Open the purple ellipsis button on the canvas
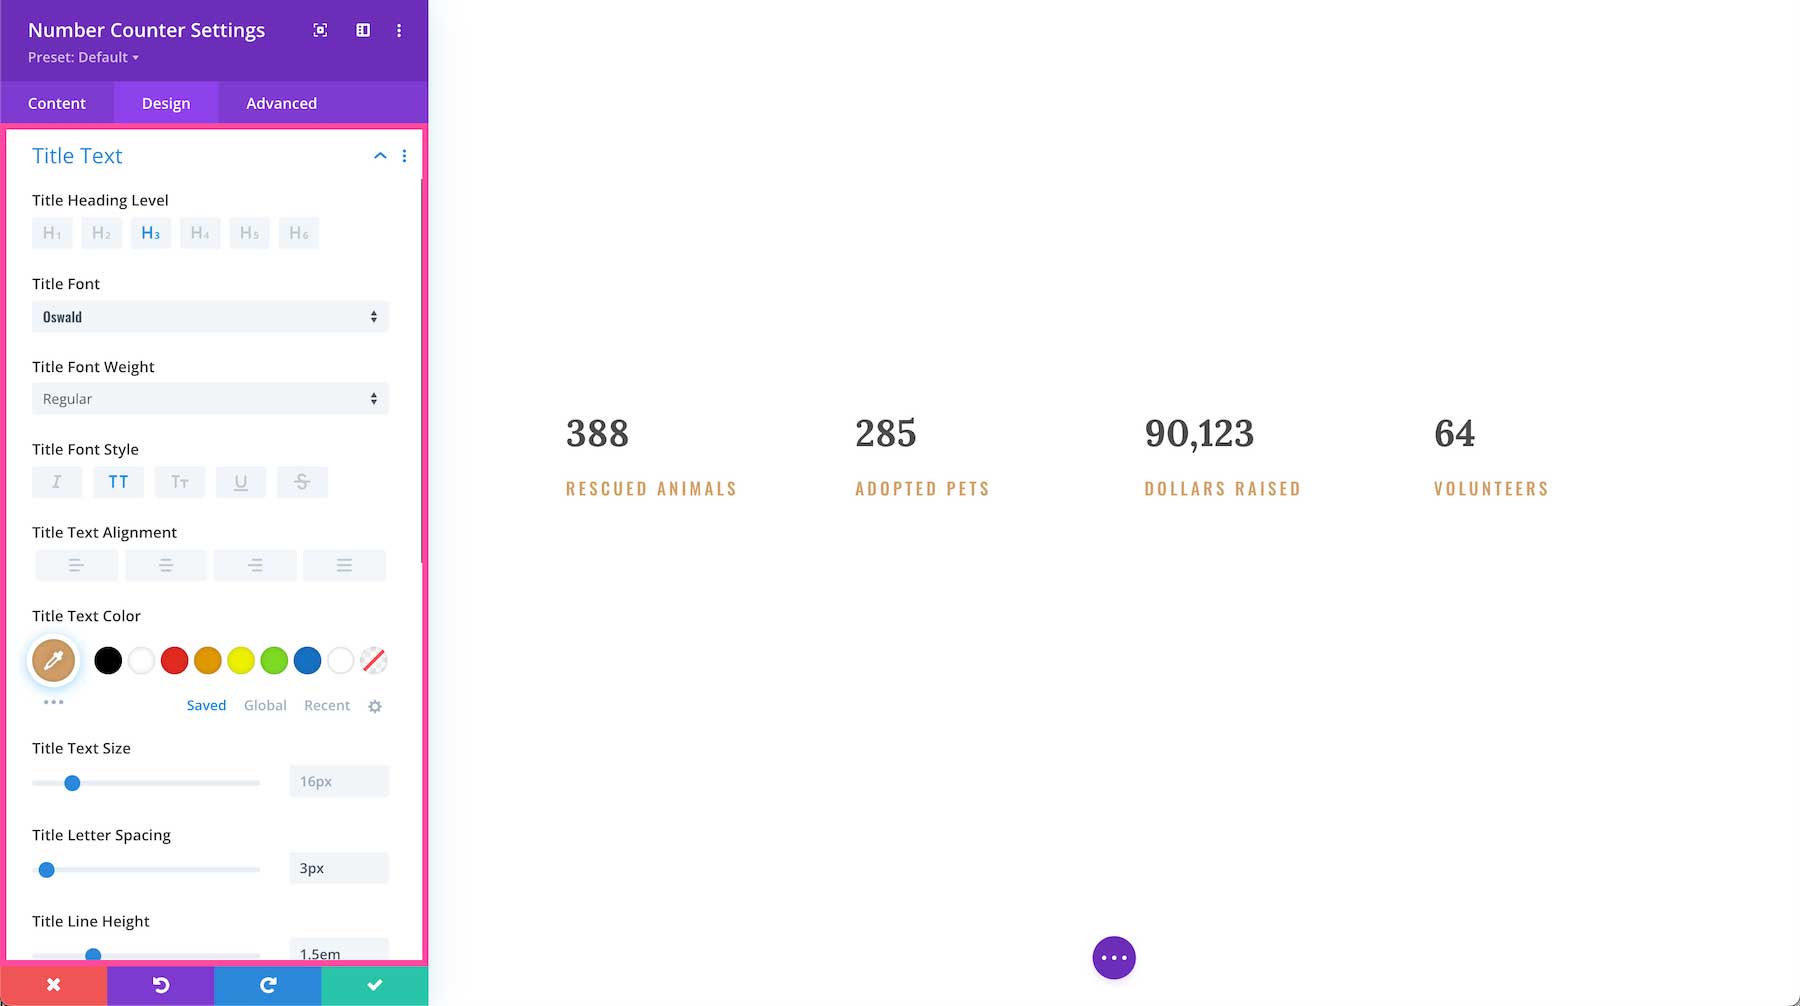 [x=1113, y=957]
